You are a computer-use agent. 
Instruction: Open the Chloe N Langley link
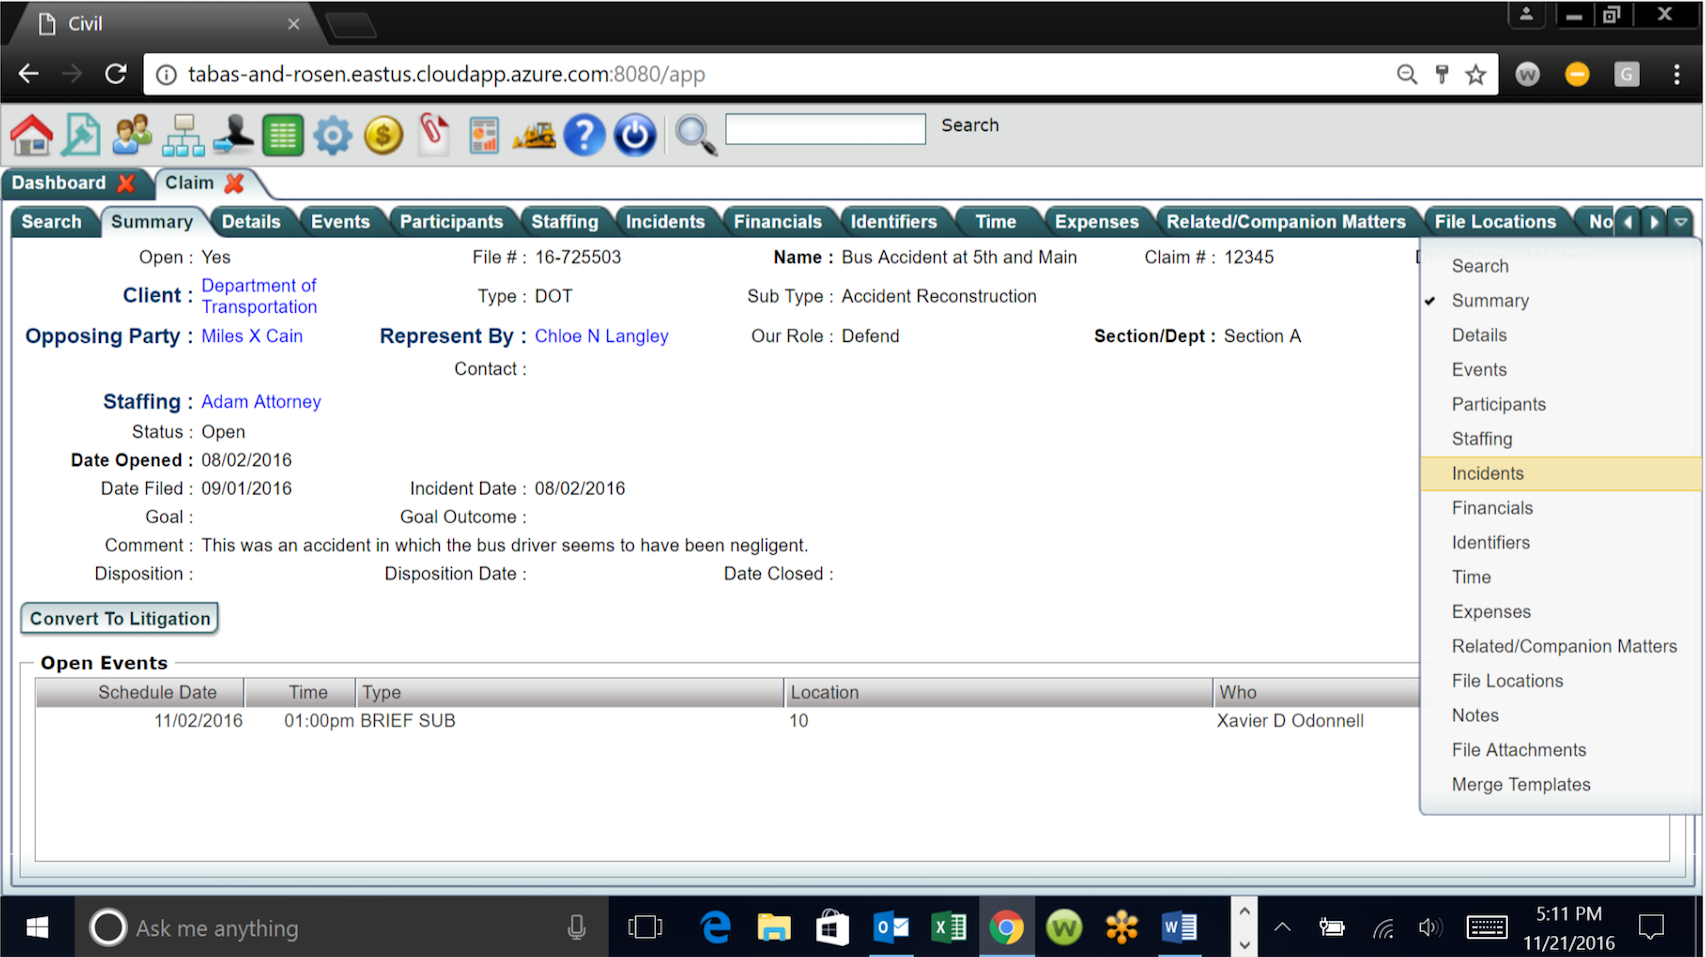click(601, 336)
